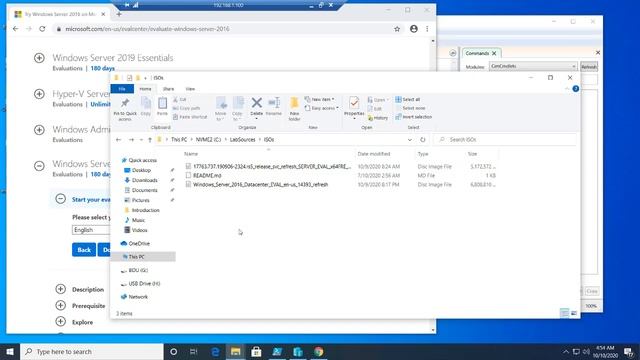The height and width of the screenshot is (360, 640).
Task: Open the File tab in Explorer
Action: tap(122, 89)
